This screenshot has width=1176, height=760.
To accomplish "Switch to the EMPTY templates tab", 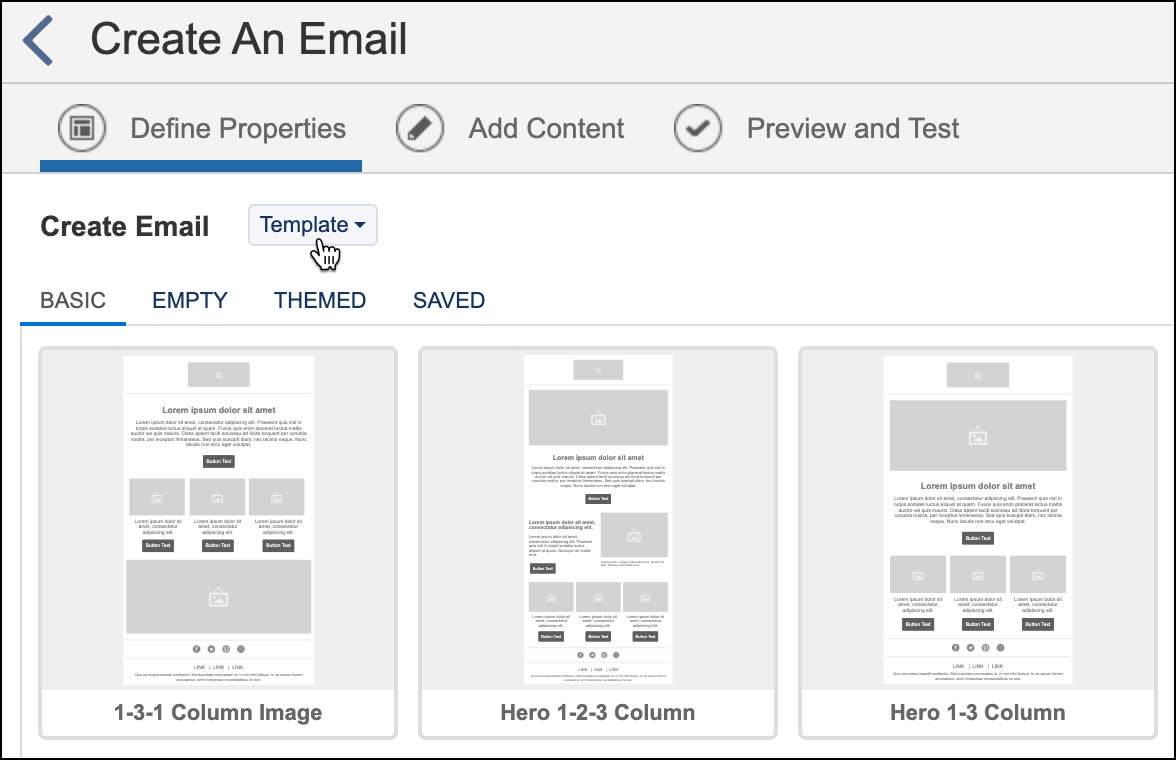I will [190, 300].
